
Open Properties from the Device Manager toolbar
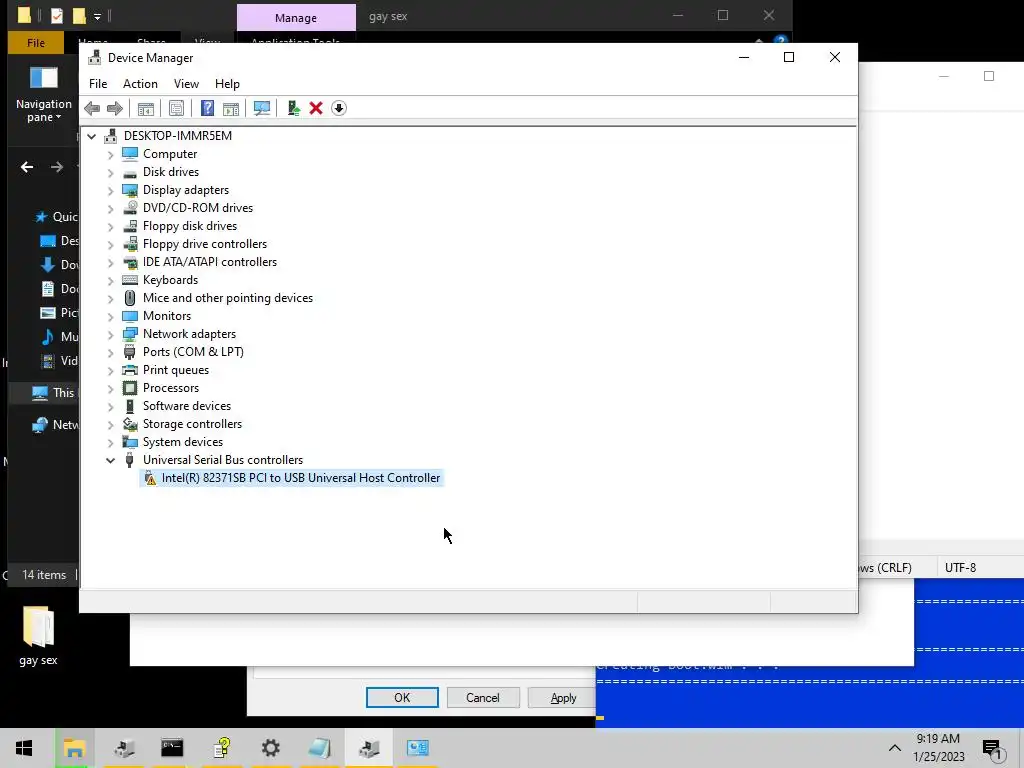176,108
